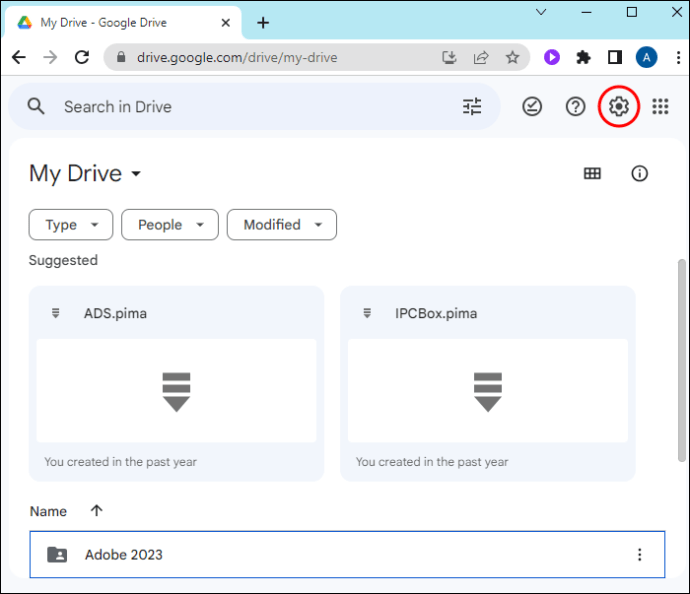This screenshot has height=594, width=690.
Task: Click the vertical page scrollbar
Action: pyautogui.click(x=682, y=360)
